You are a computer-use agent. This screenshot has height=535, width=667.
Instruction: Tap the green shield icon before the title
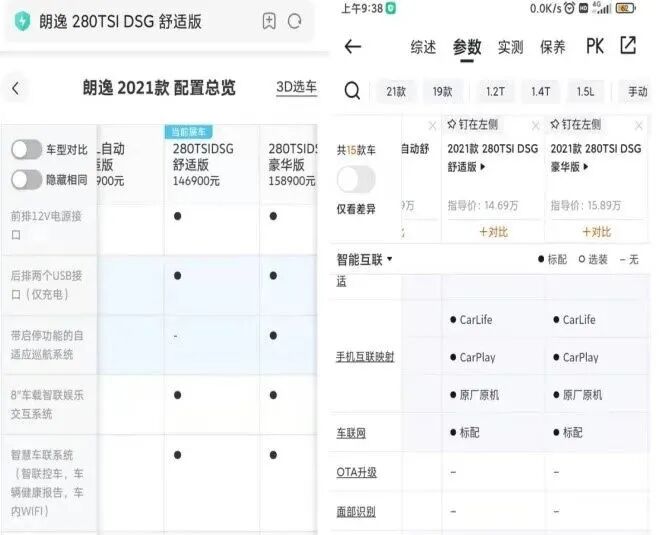tap(22, 21)
